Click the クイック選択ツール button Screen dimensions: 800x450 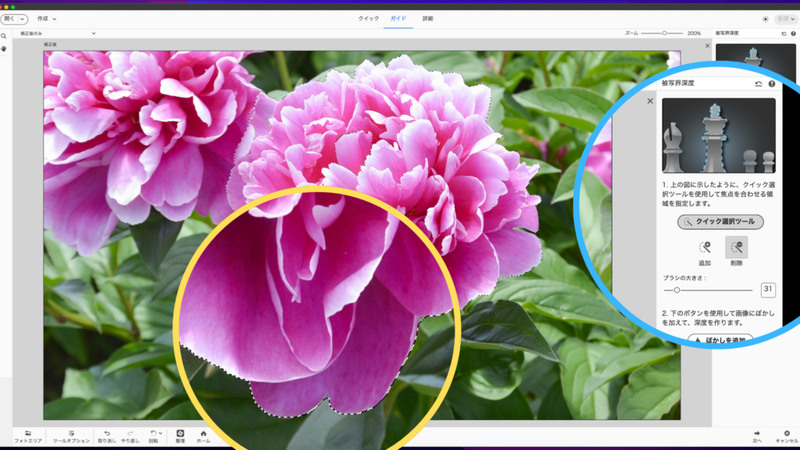point(720,222)
